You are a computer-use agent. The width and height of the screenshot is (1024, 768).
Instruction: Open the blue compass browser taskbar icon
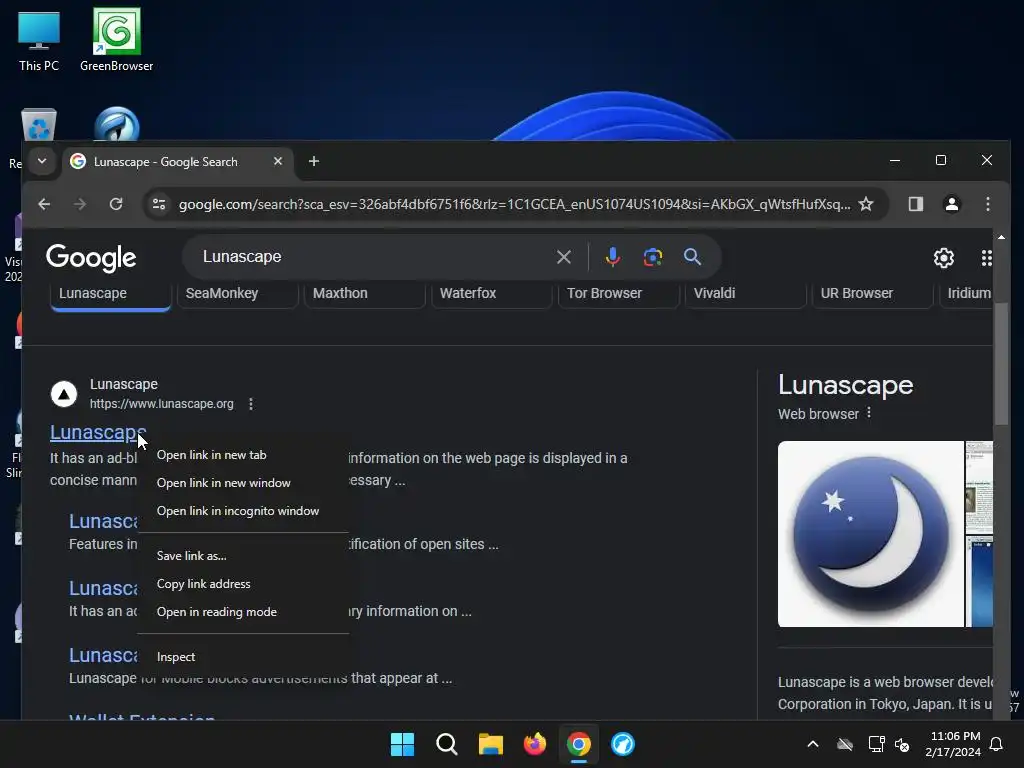tap(623, 744)
